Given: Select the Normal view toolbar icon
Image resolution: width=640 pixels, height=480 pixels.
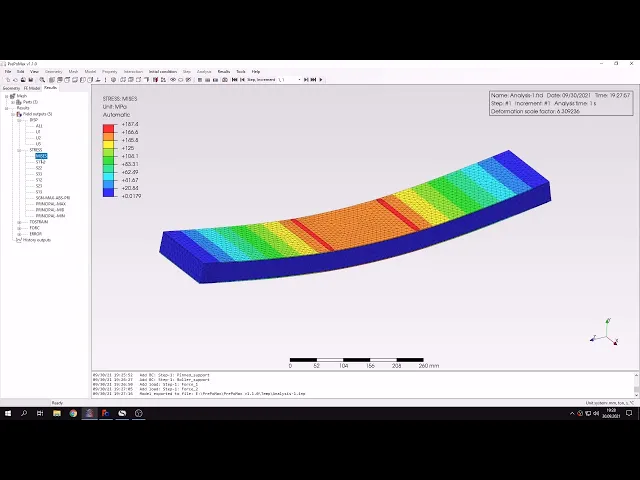Looking at the screenshot, I should click(98, 80).
